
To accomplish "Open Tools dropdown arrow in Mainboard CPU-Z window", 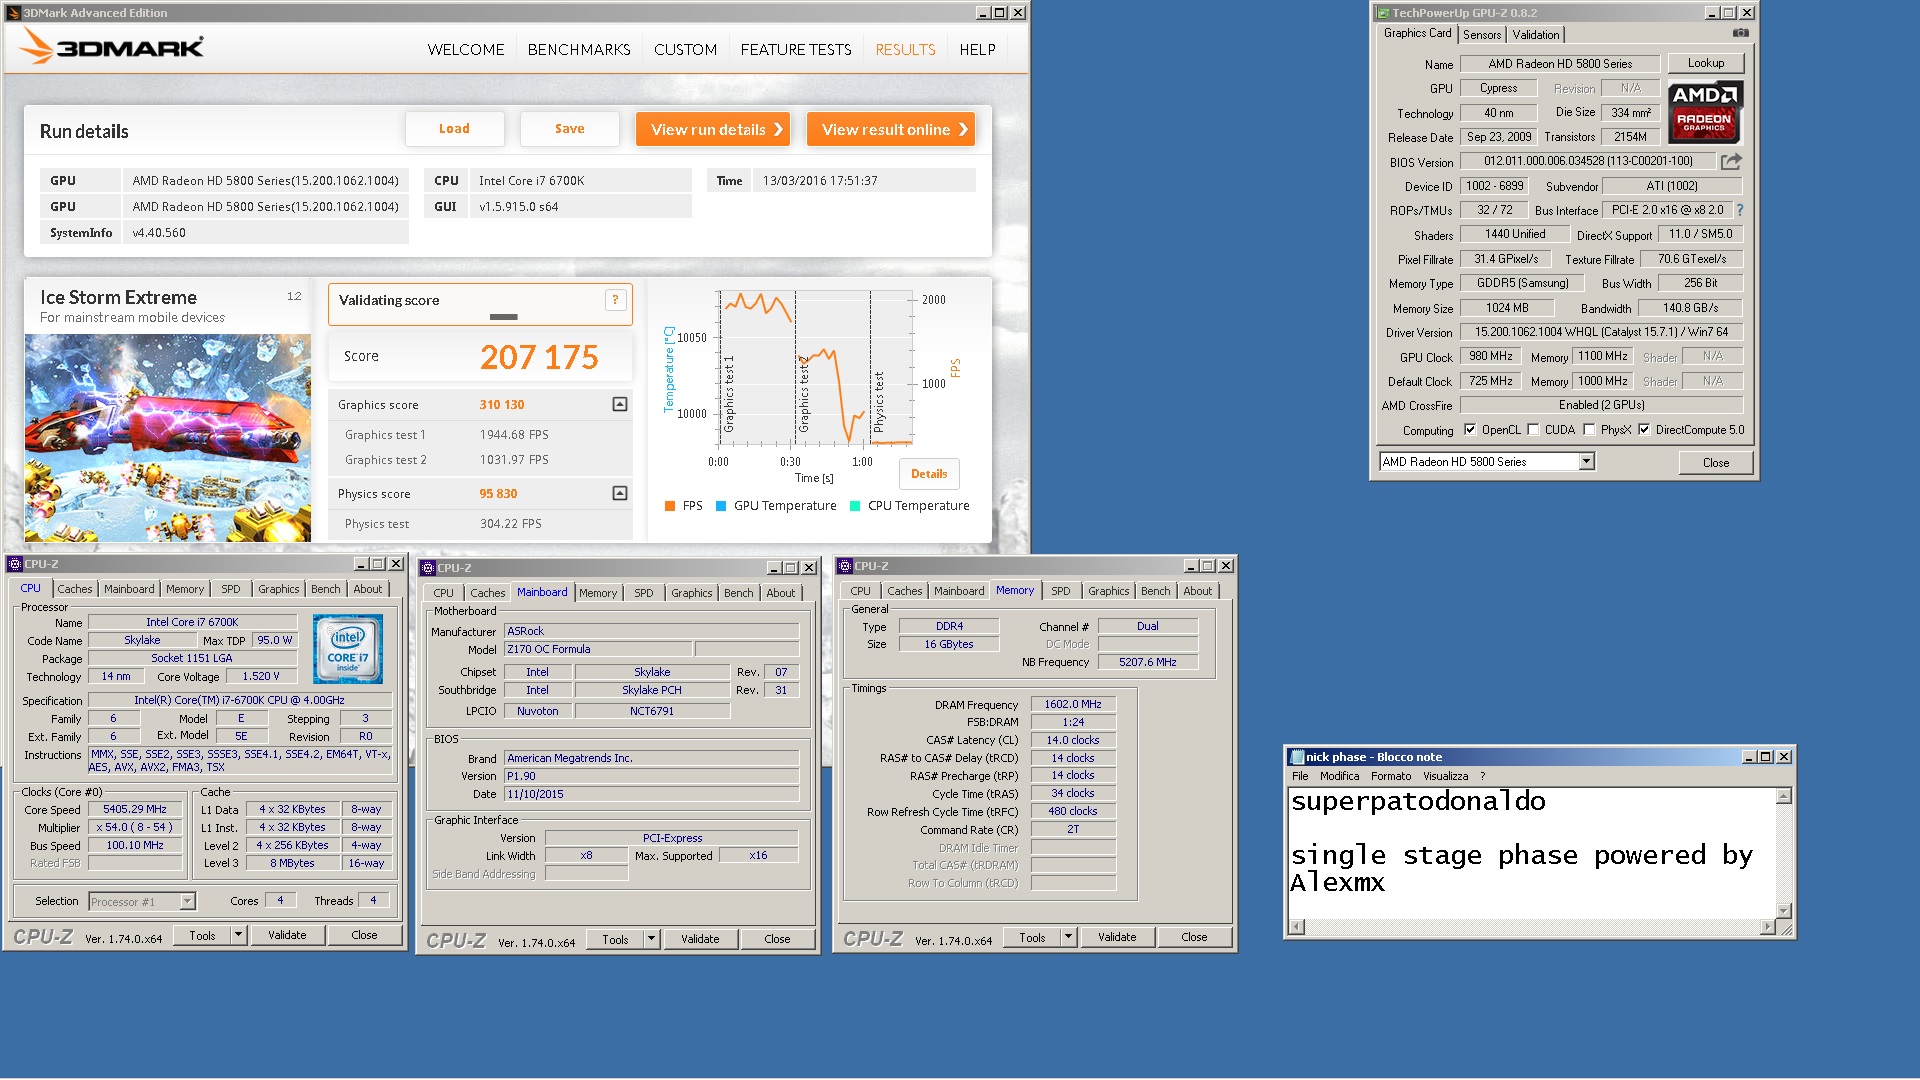I will point(651,939).
